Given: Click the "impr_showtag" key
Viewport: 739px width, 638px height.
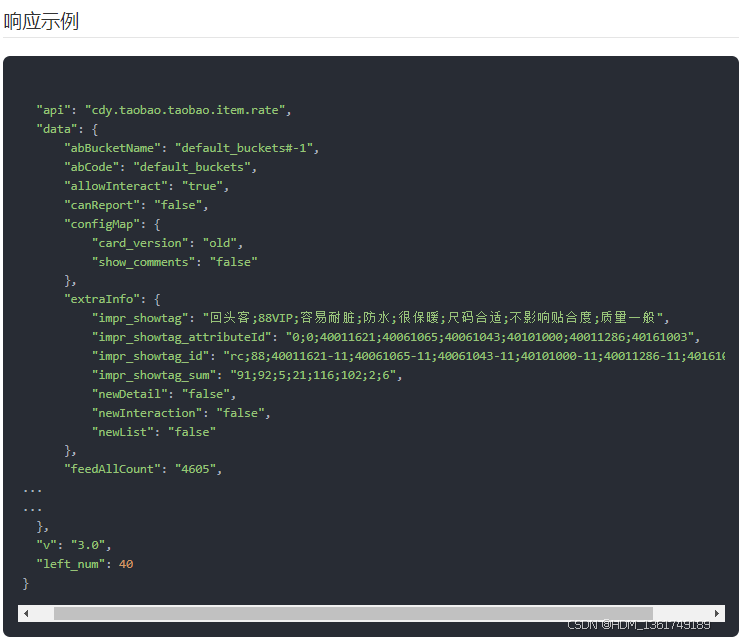Looking at the screenshot, I should point(140,318).
